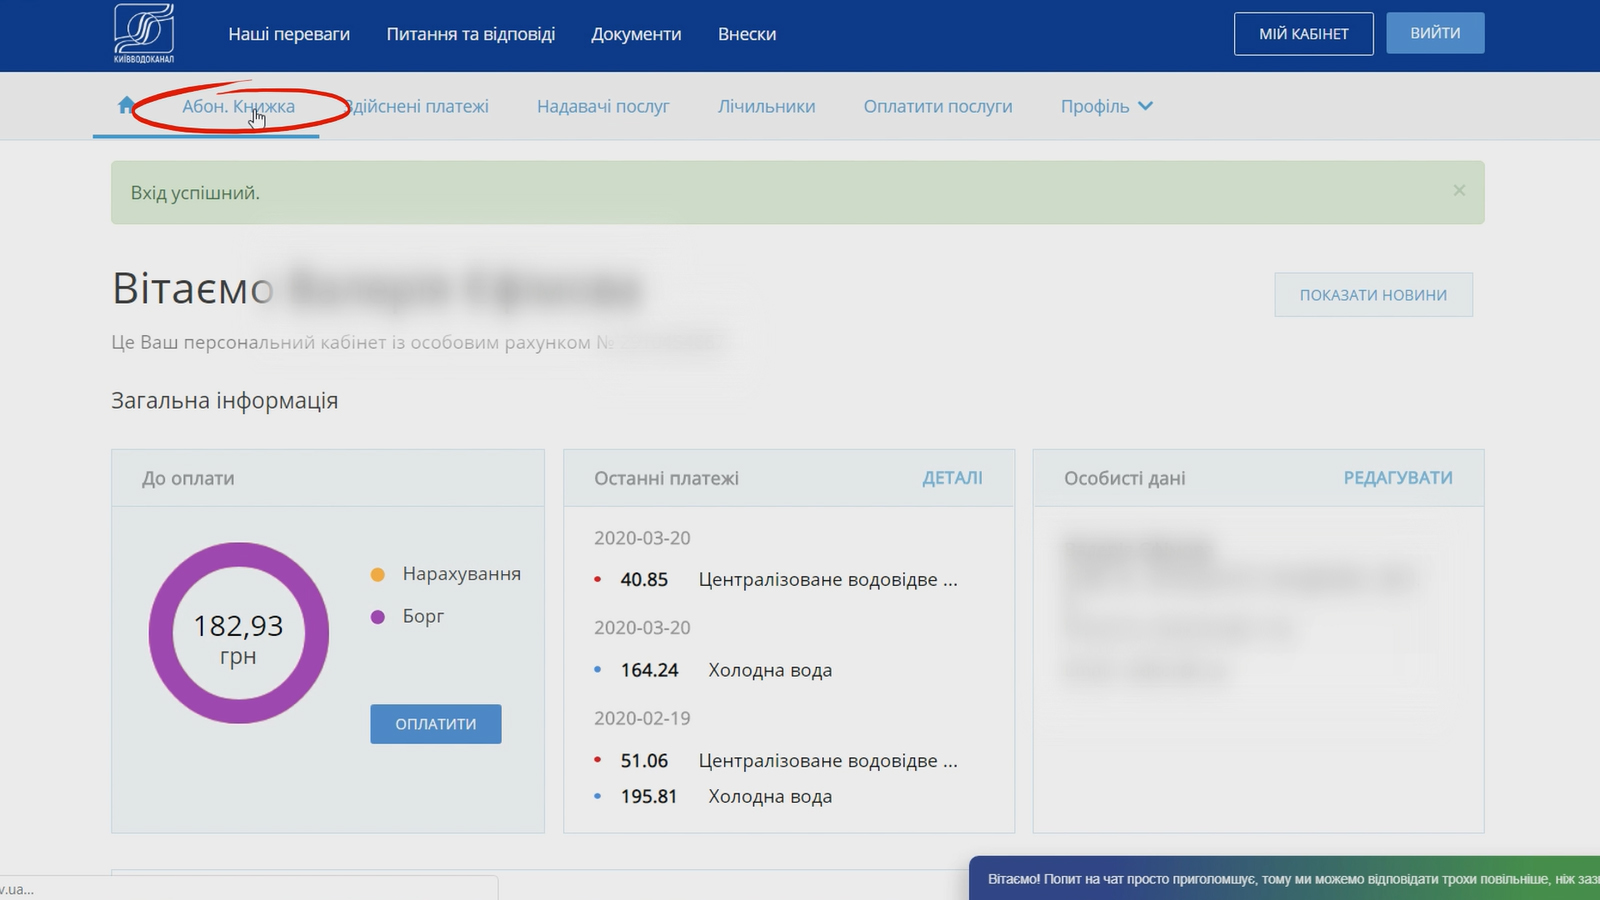Click the 195.81 Холодна вода payment
Viewport: 1600px width, 900px height.
(726, 797)
